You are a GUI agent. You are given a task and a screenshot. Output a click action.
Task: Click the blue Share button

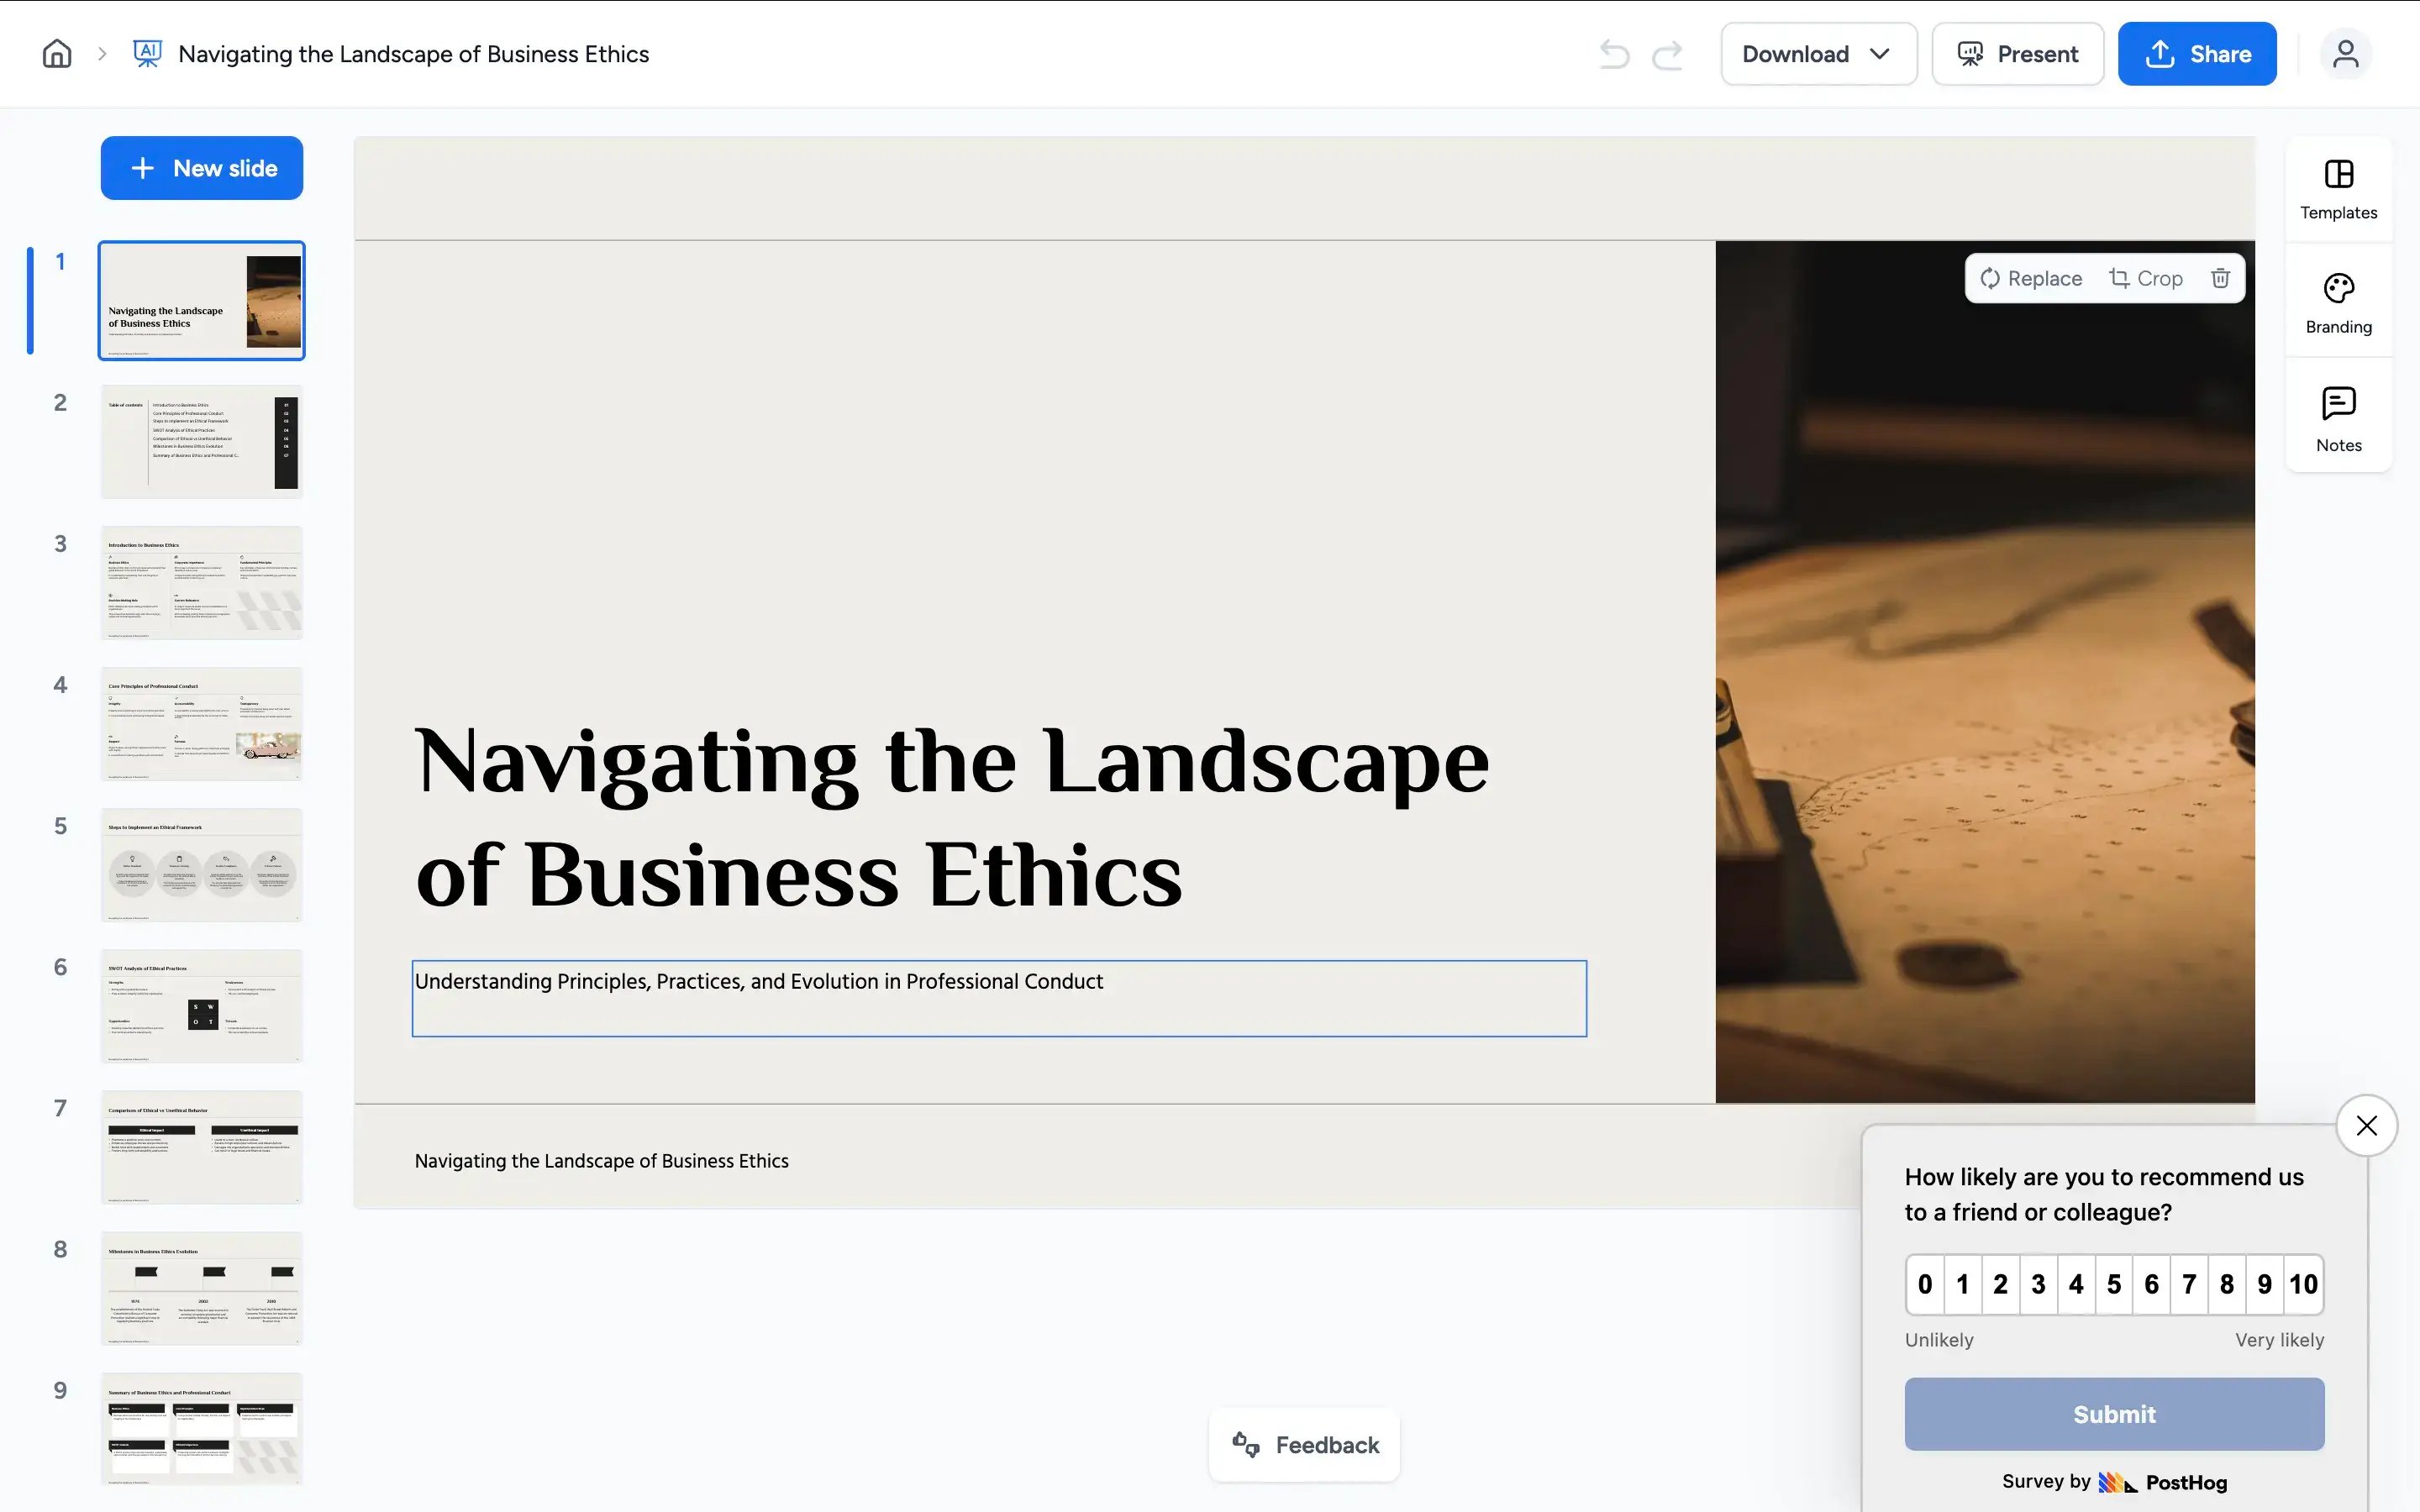click(2196, 54)
